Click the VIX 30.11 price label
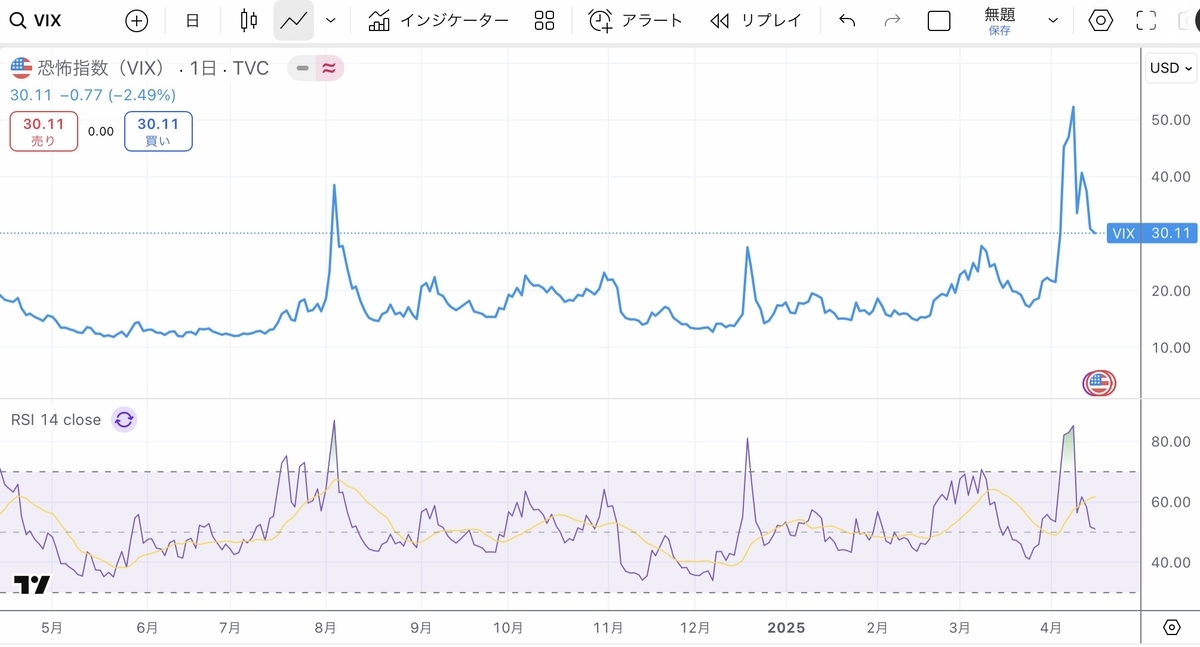The height and width of the screenshot is (647, 1200). pos(1151,233)
